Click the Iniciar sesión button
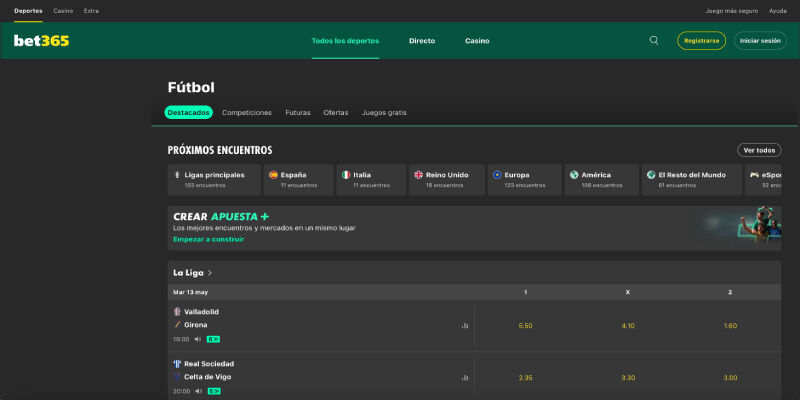 pyautogui.click(x=760, y=41)
